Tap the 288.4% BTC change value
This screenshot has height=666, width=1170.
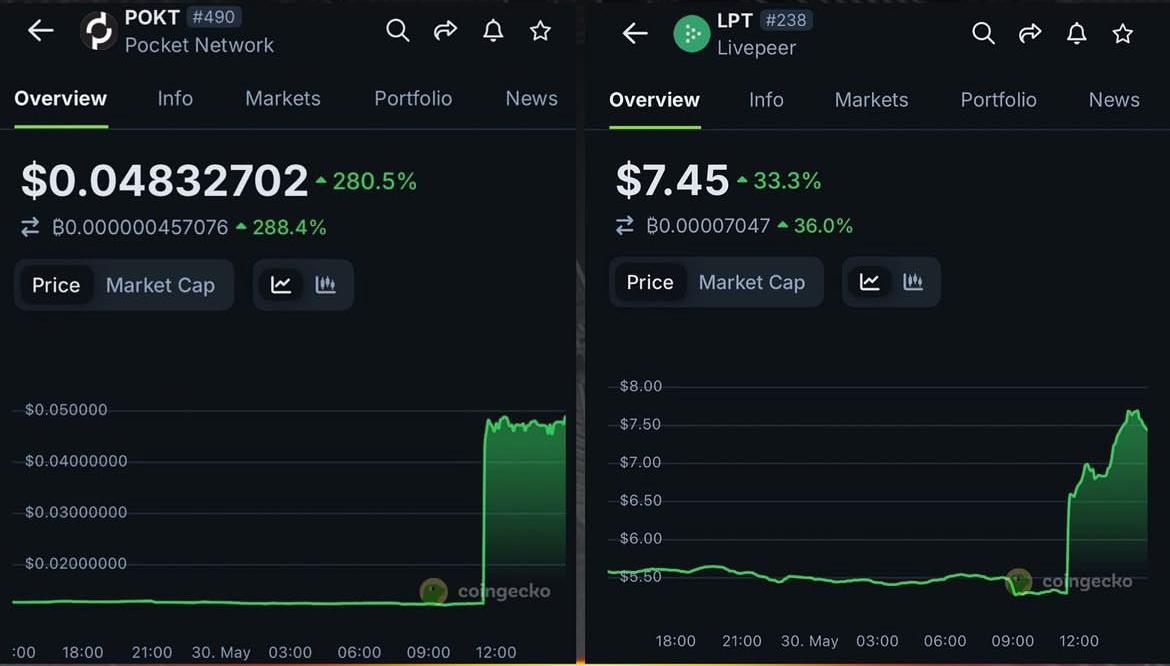[290, 227]
